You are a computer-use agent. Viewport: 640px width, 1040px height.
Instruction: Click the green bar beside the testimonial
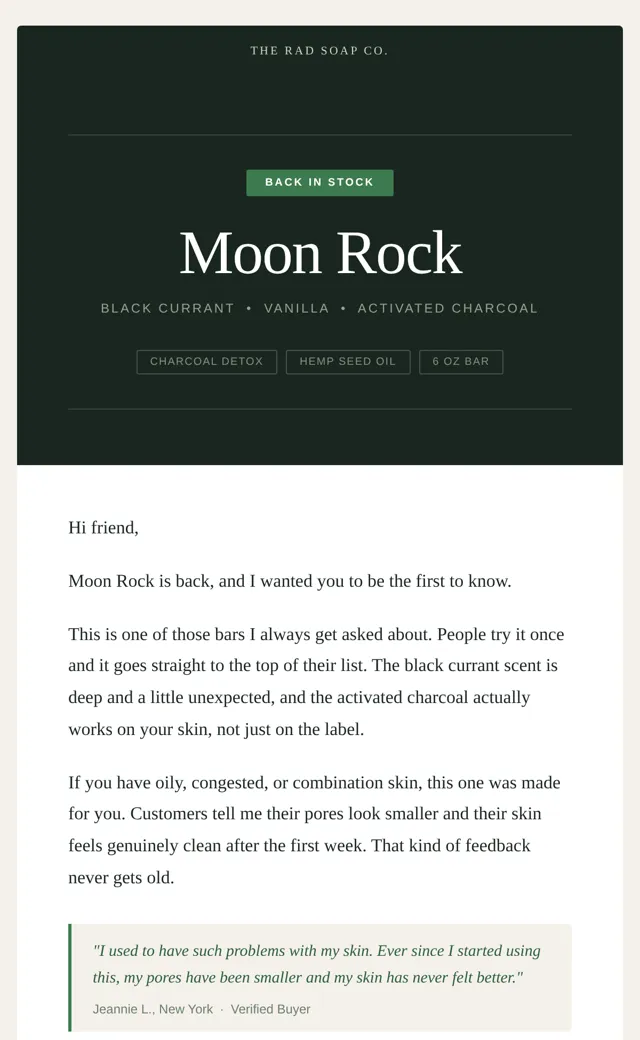point(70,977)
